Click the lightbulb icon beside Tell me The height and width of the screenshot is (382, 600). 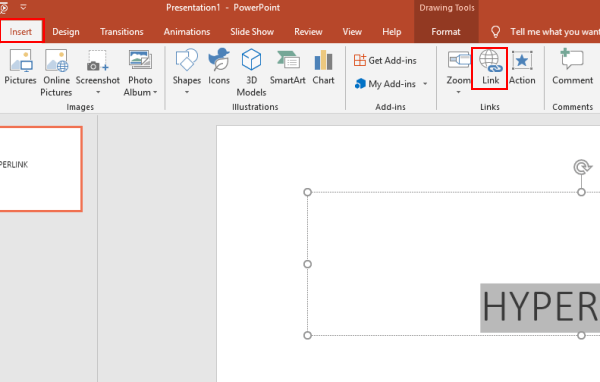pos(496,32)
